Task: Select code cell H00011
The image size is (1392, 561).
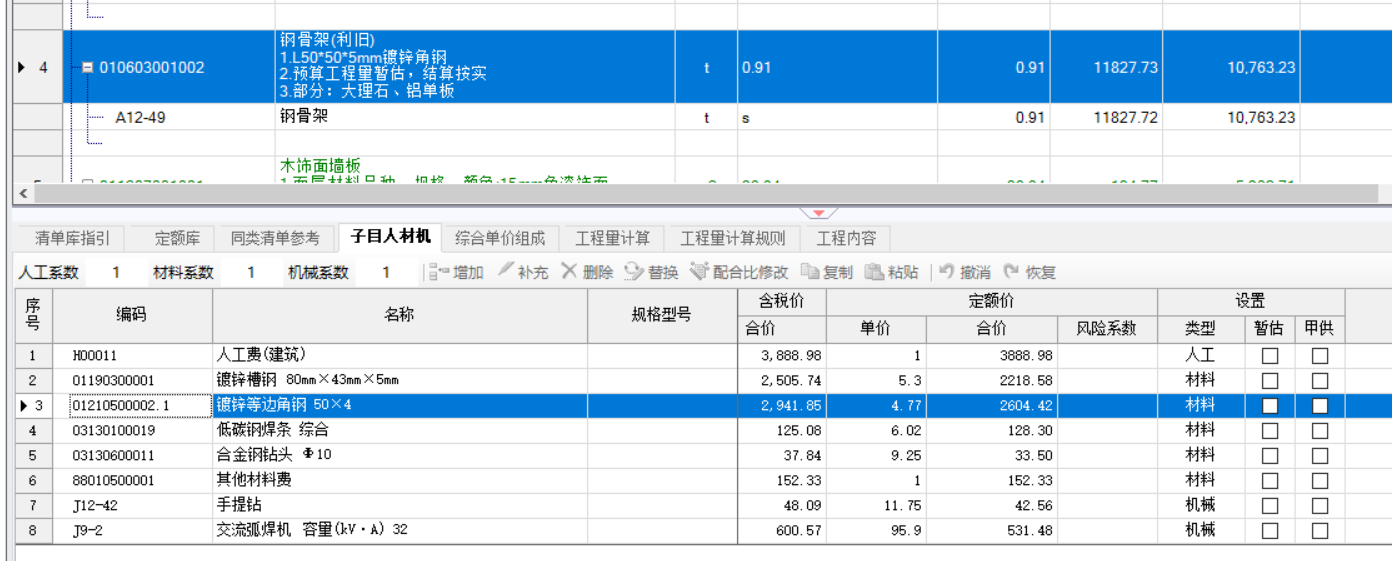Action: coord(132,355)
